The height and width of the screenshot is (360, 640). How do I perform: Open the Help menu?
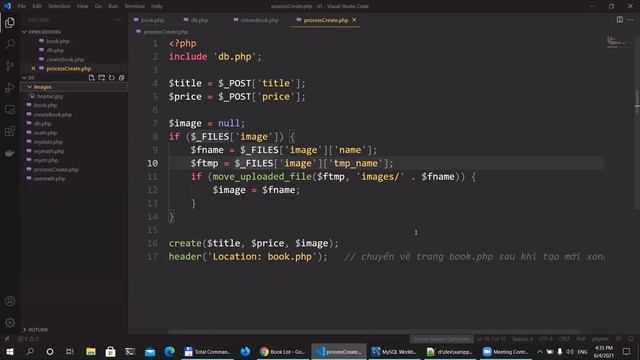pos(157,6)
